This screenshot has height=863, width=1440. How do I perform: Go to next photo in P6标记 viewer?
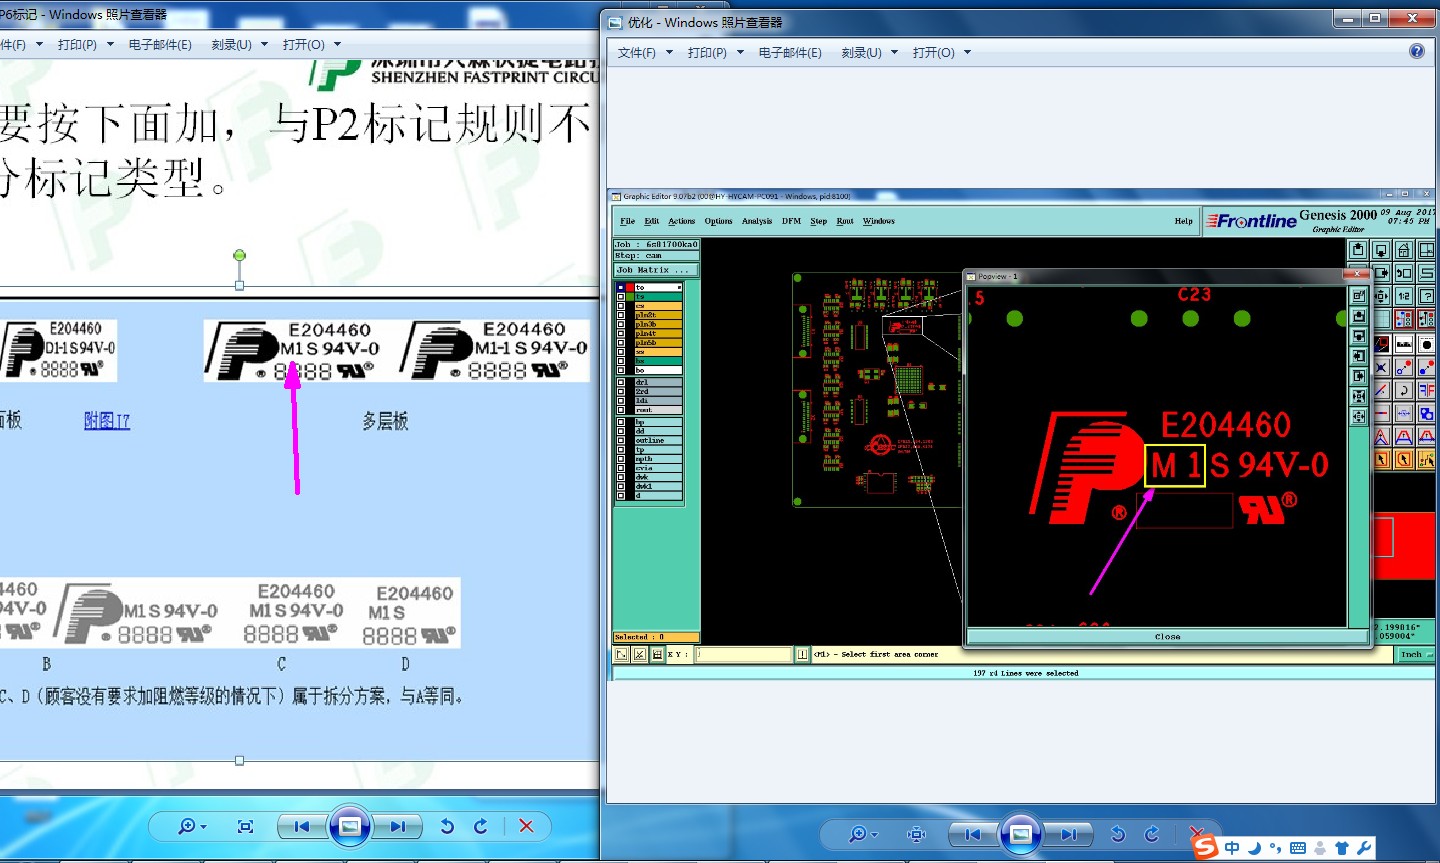pos(398,826)
